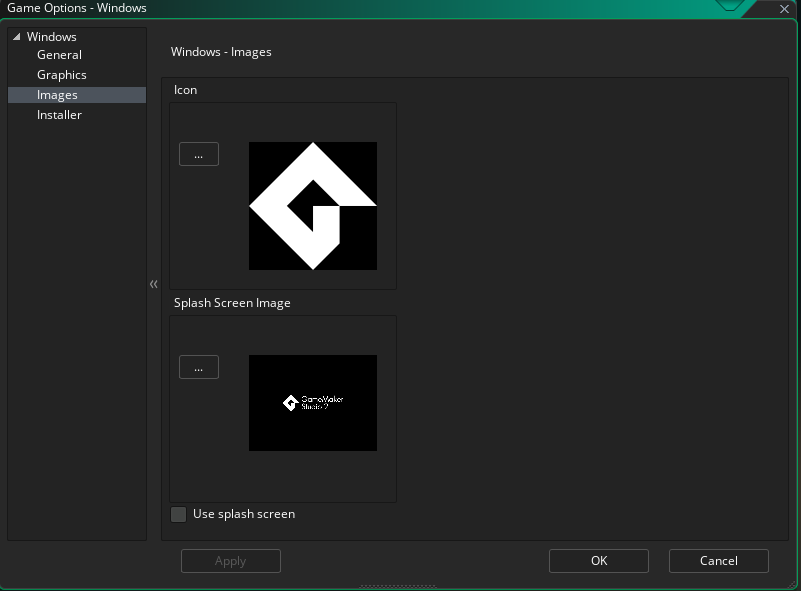Cancel the Game Options dialog
Screen dimensions: 801x591
click(718, 561)
